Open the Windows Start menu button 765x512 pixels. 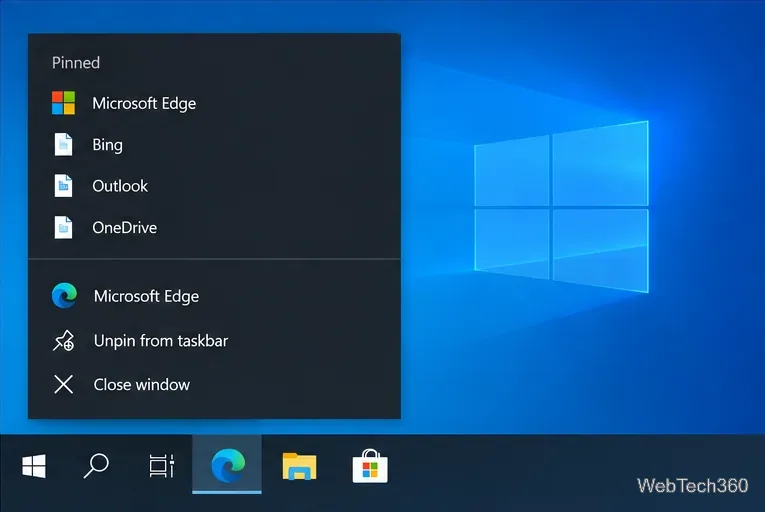point(34,466)
